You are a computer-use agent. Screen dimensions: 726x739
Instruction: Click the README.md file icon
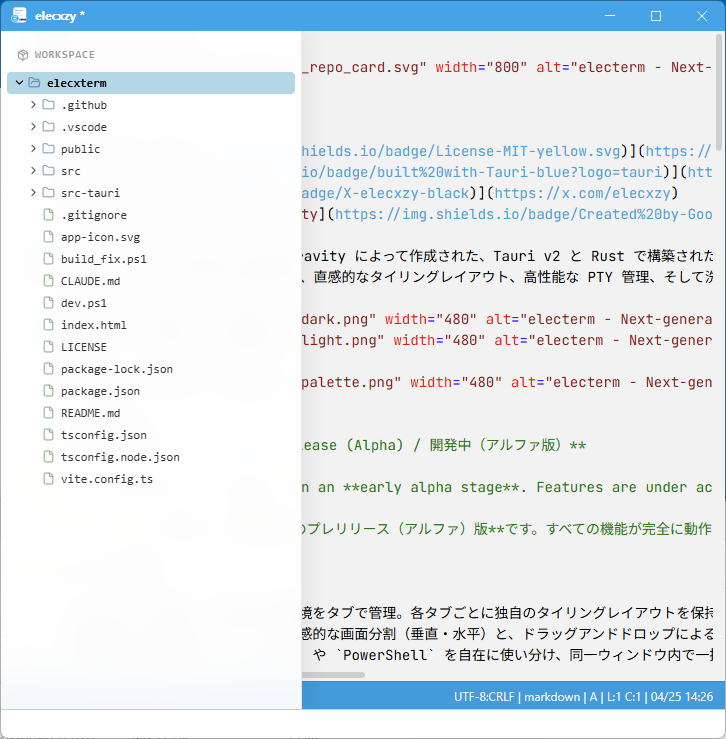(x=49, y=413)
